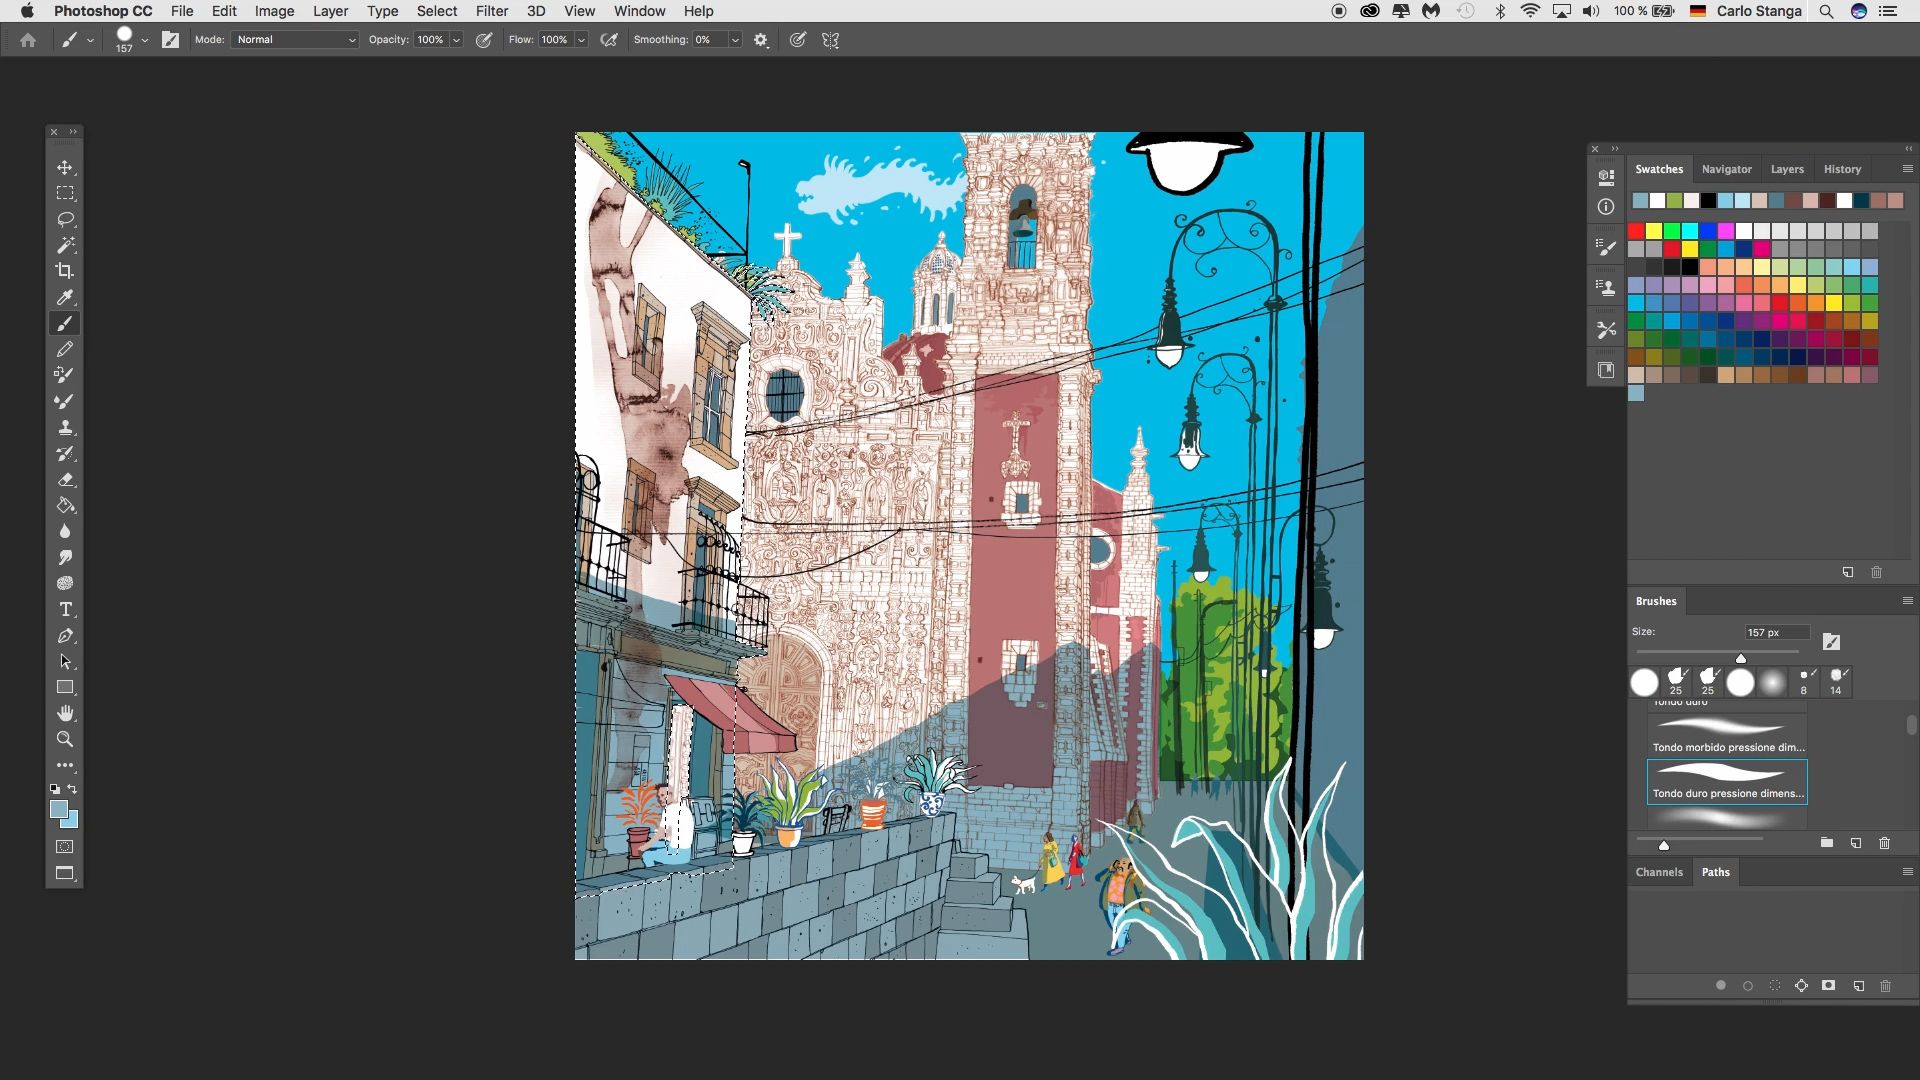1920x1080 pixels.
Task: Open the Swatches panel flyout menu
Action: click(x=1907, y=169)
